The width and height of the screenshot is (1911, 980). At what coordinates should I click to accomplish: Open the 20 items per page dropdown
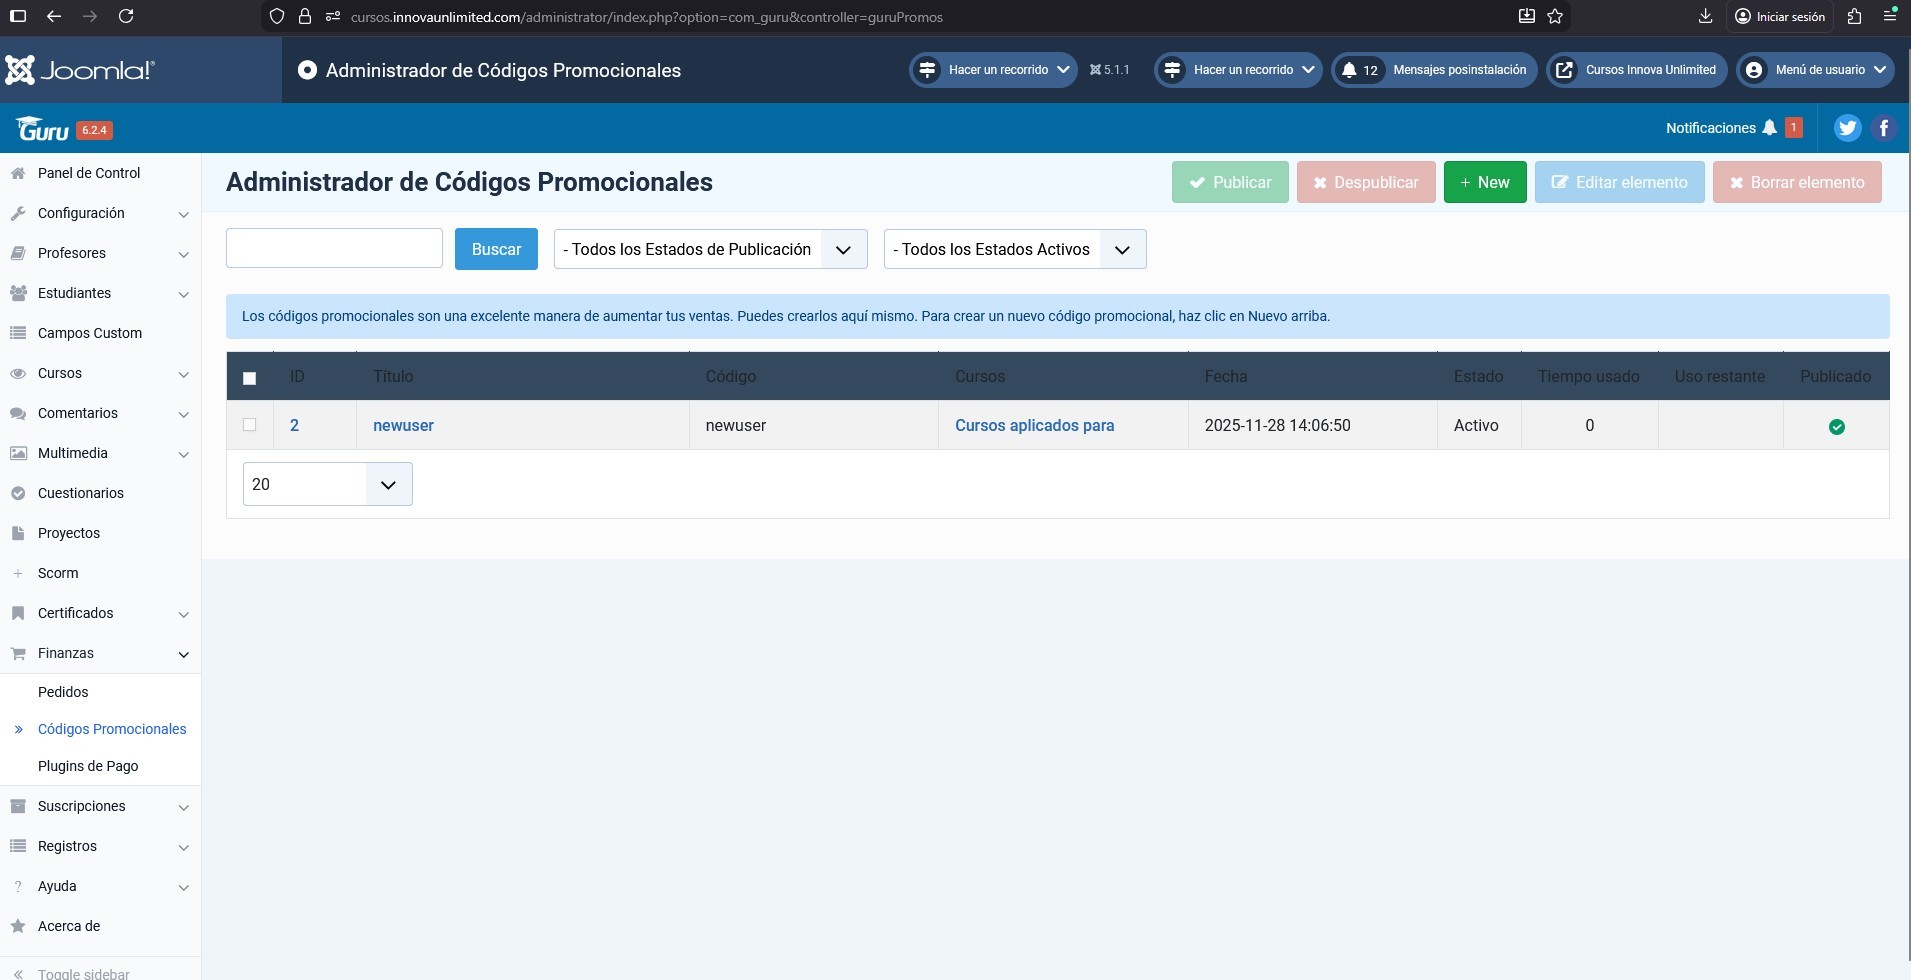click(x=328, y=484)
